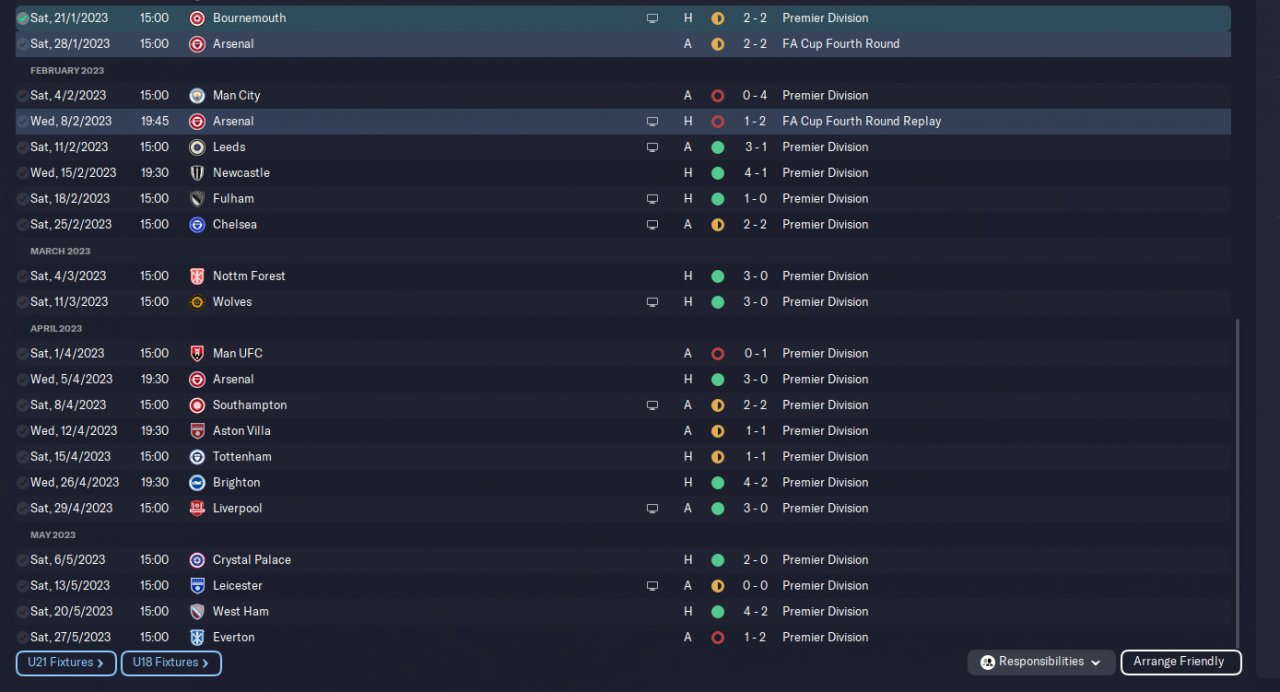The height and width of the screenshot is (692, 1280).
Task: Toggle the checkmark beside the Man City fixture
Action: [x=23, y=96]
